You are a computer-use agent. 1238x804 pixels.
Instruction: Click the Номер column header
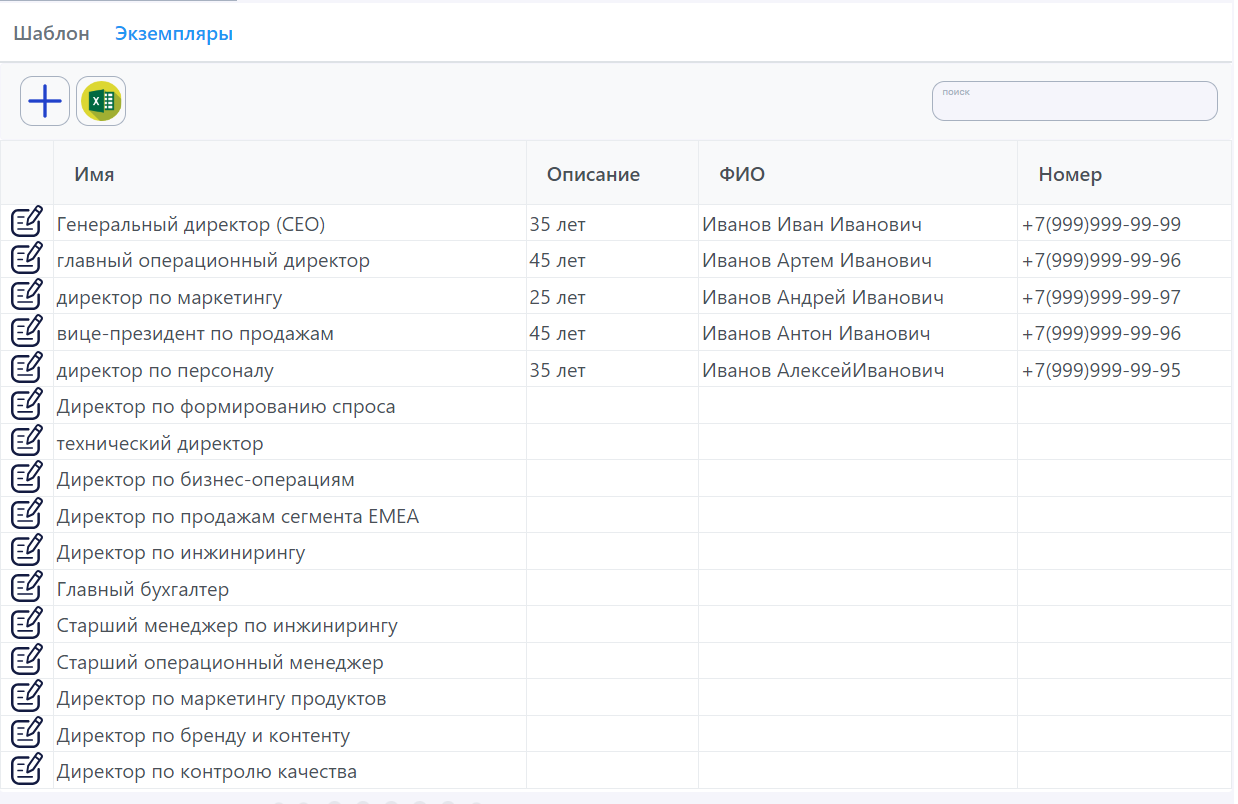[x=1070, y=175]
